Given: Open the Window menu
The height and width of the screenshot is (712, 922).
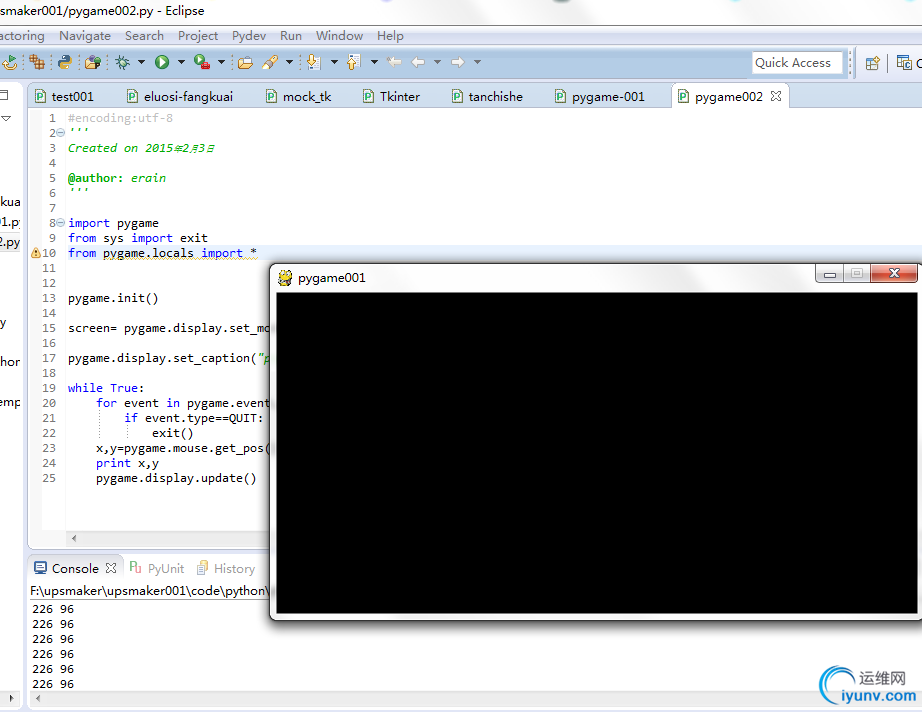Looking at the screenshot, I should click(x=339, y=36).
